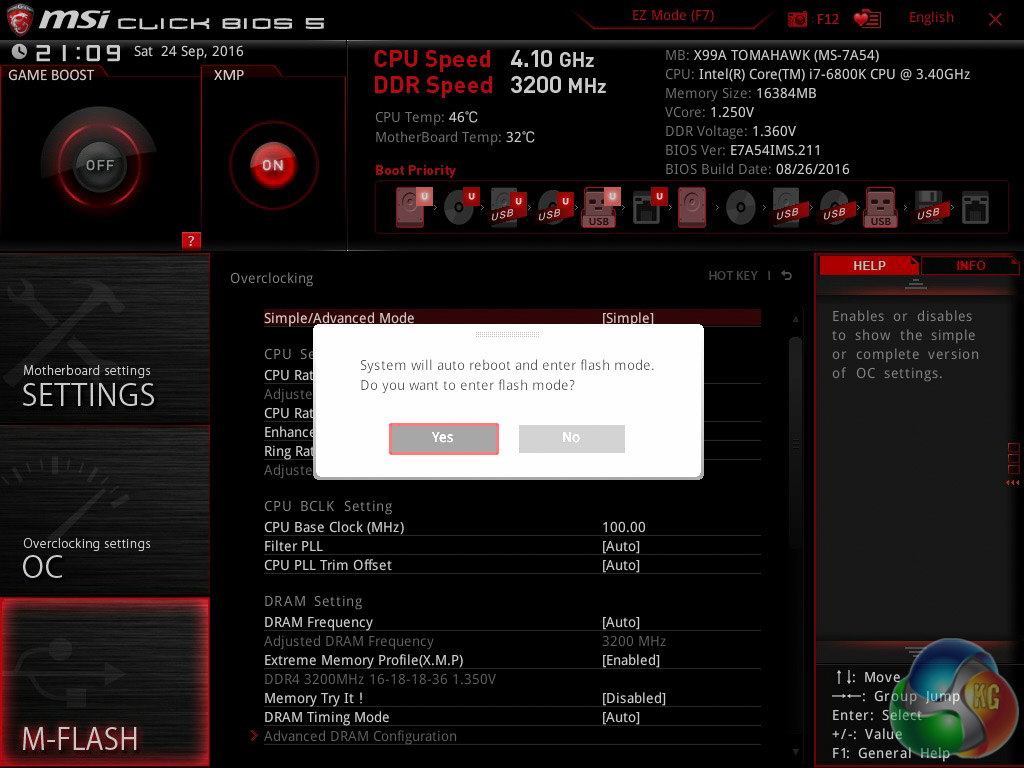Click the settings list scrollbar thumb
This screenshot has height=768, width=1024.
795,444
